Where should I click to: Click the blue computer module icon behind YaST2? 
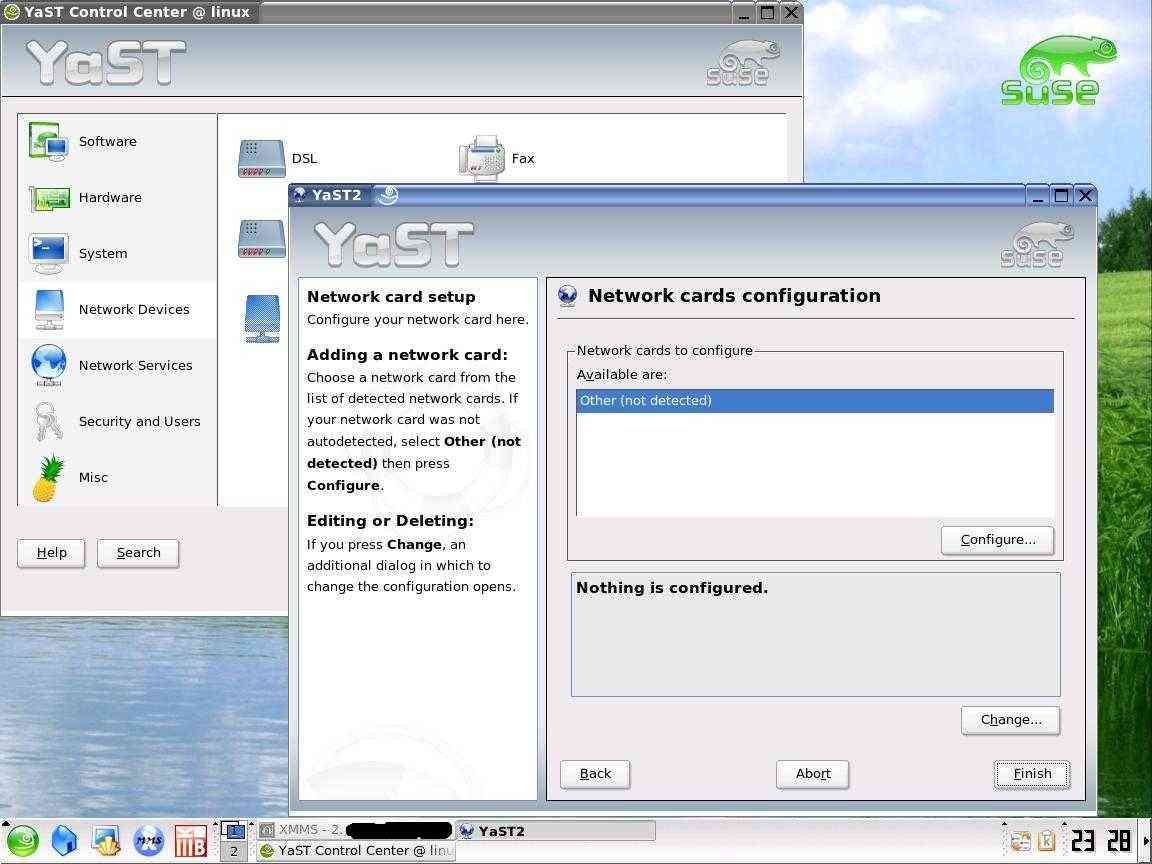coord(262,318)
